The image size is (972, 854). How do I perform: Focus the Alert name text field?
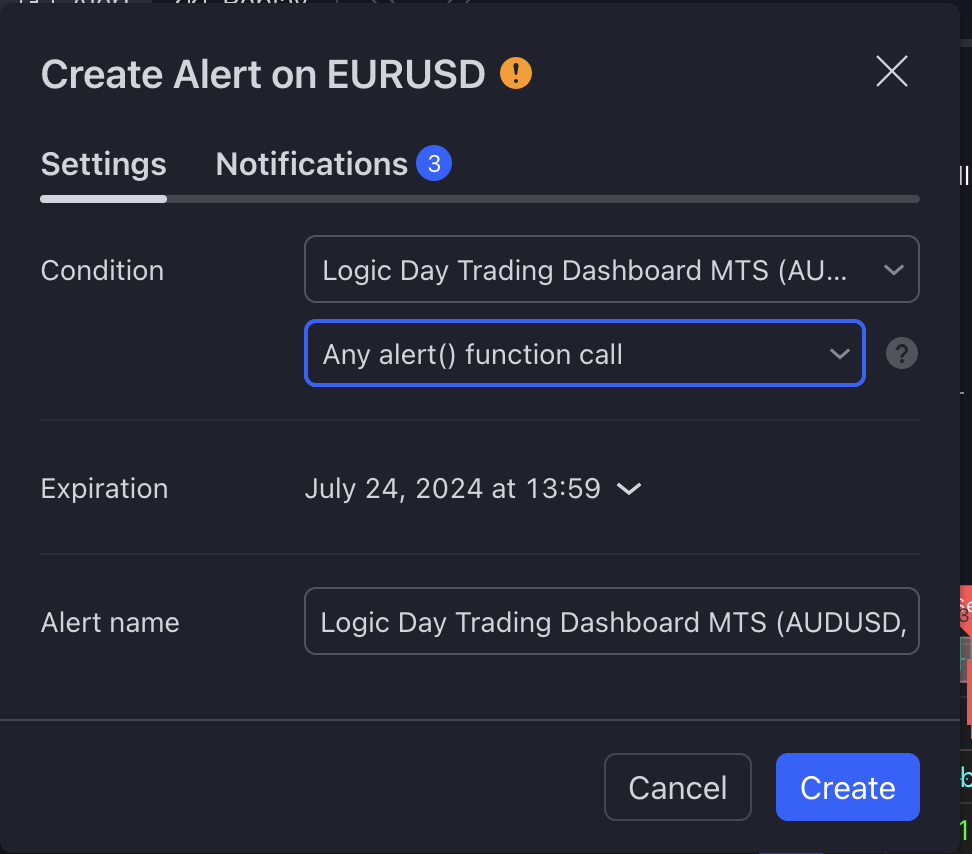click(x=611, y=621)
